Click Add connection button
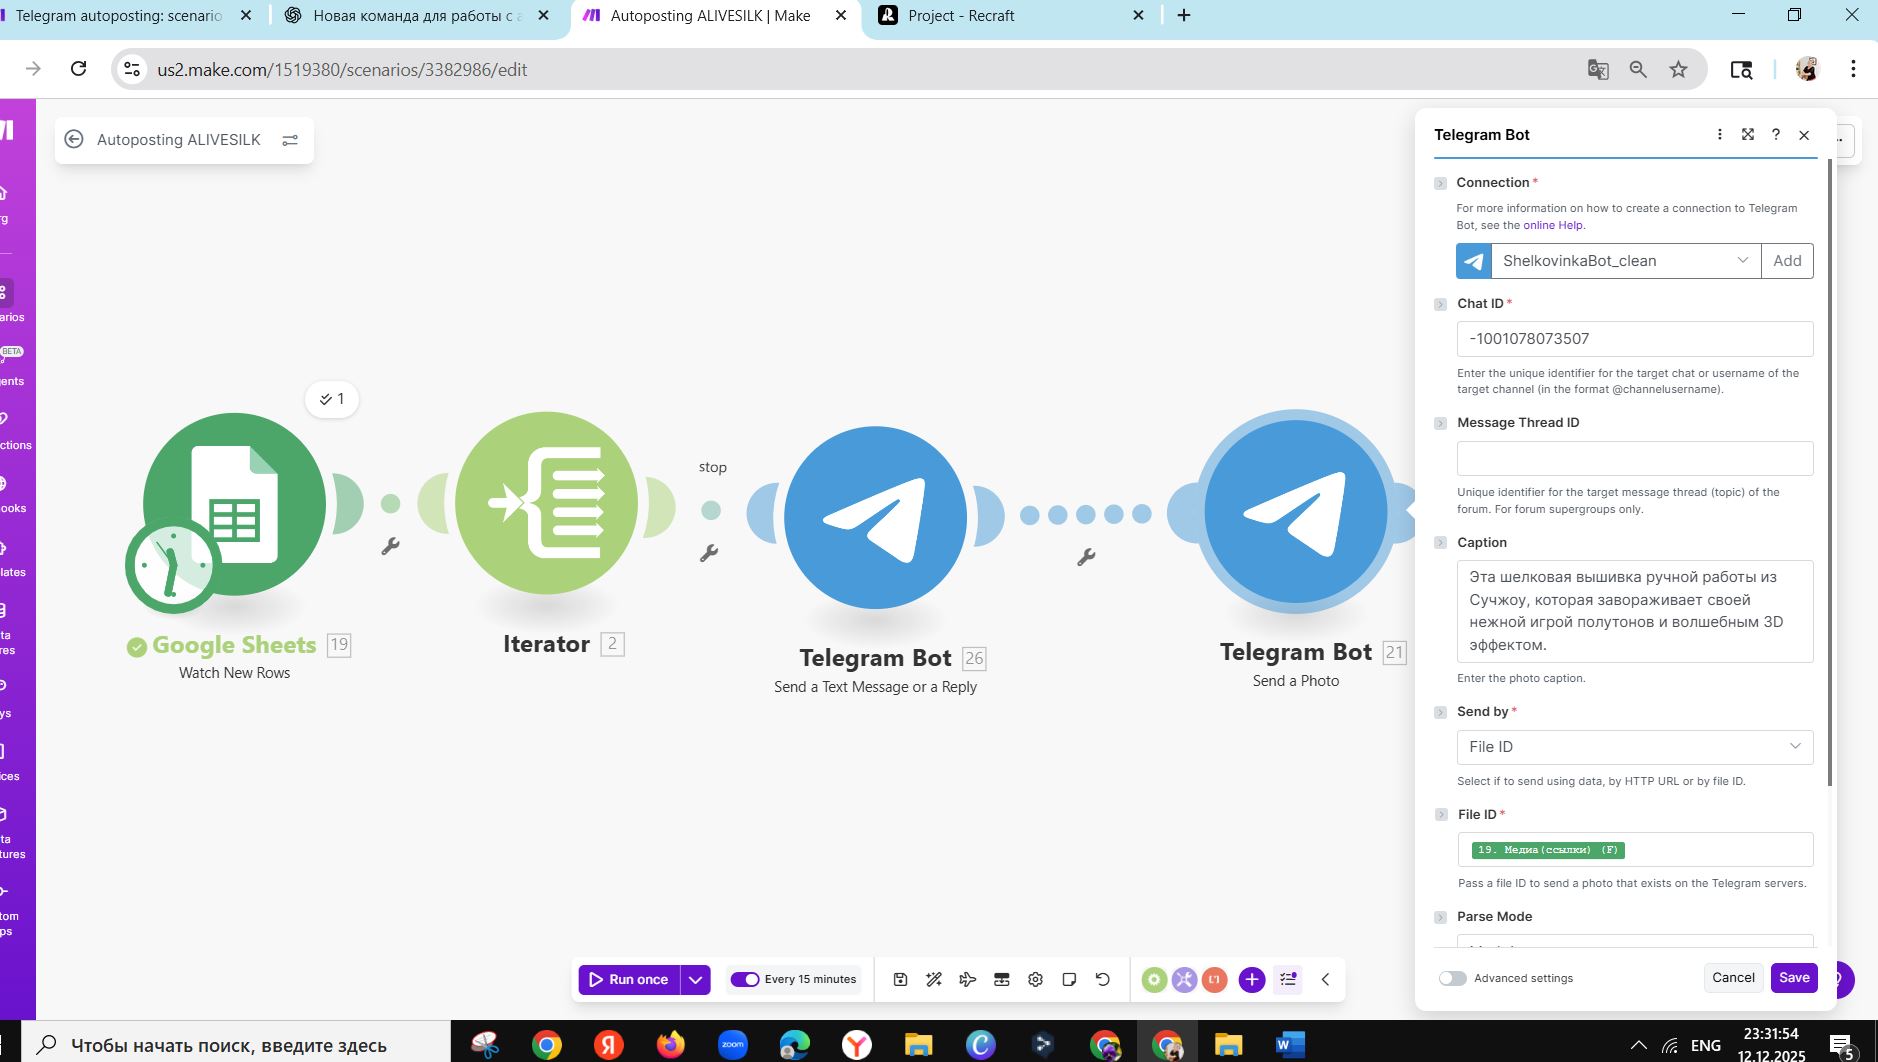This screenshot has height=1062, width=1878. click(1787, 261)
